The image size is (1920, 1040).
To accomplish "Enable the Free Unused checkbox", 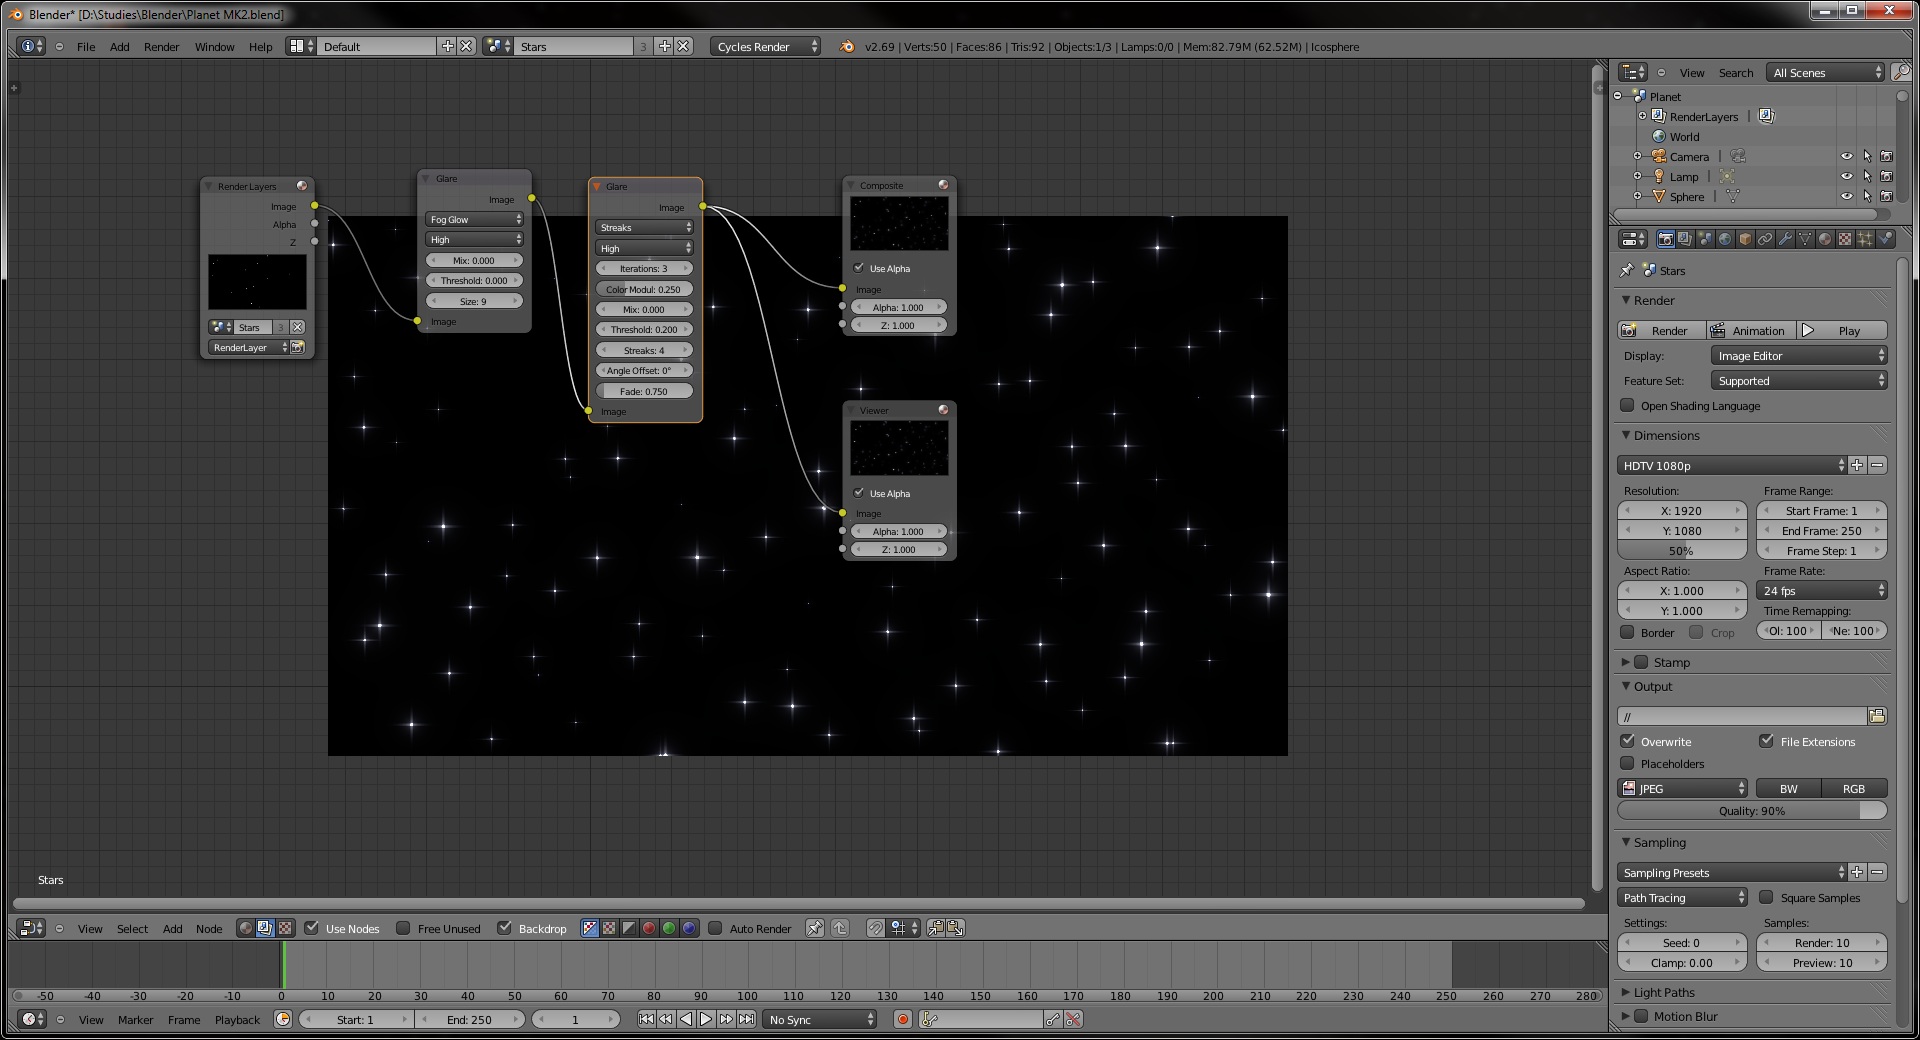I will pyautogui.click(x=403, y=928).
